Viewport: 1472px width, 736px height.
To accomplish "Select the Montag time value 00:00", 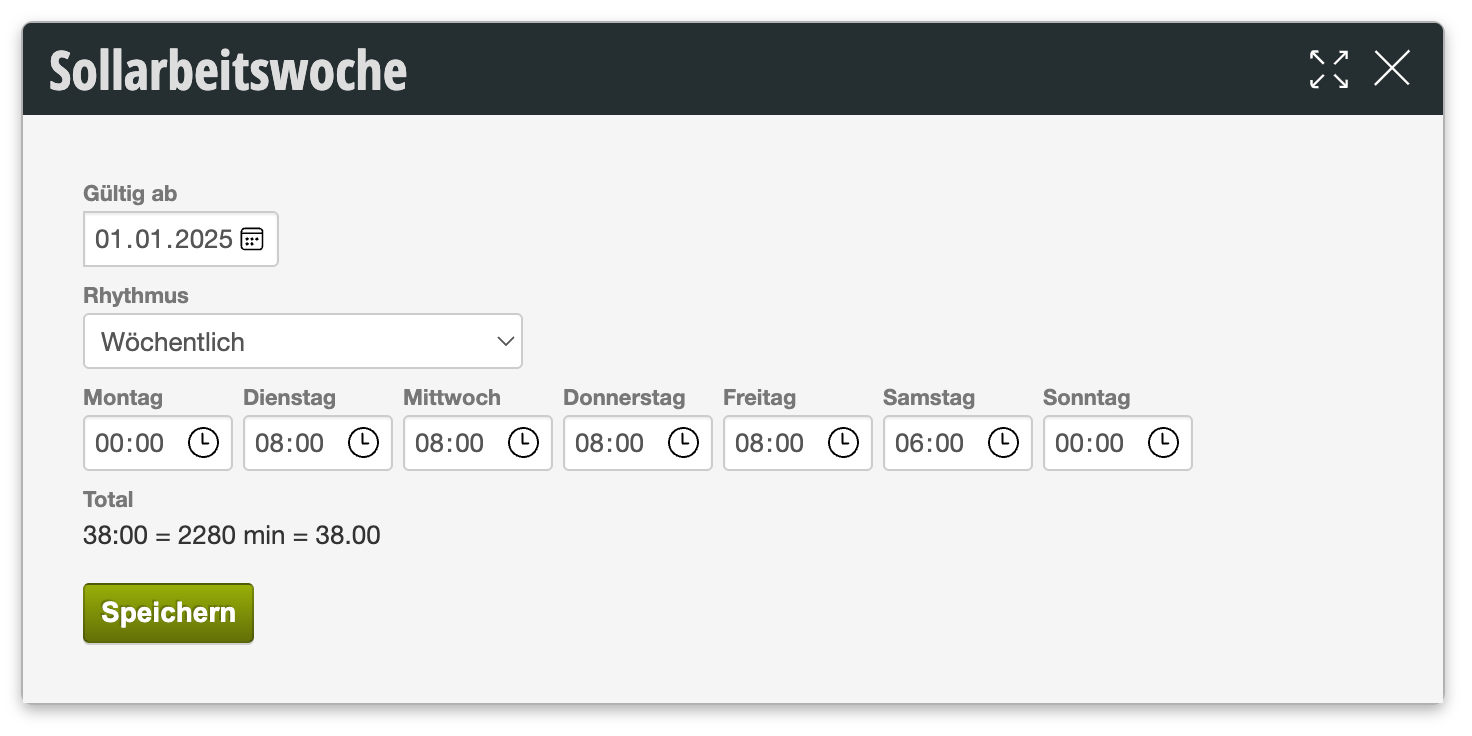I will point(130,443).
